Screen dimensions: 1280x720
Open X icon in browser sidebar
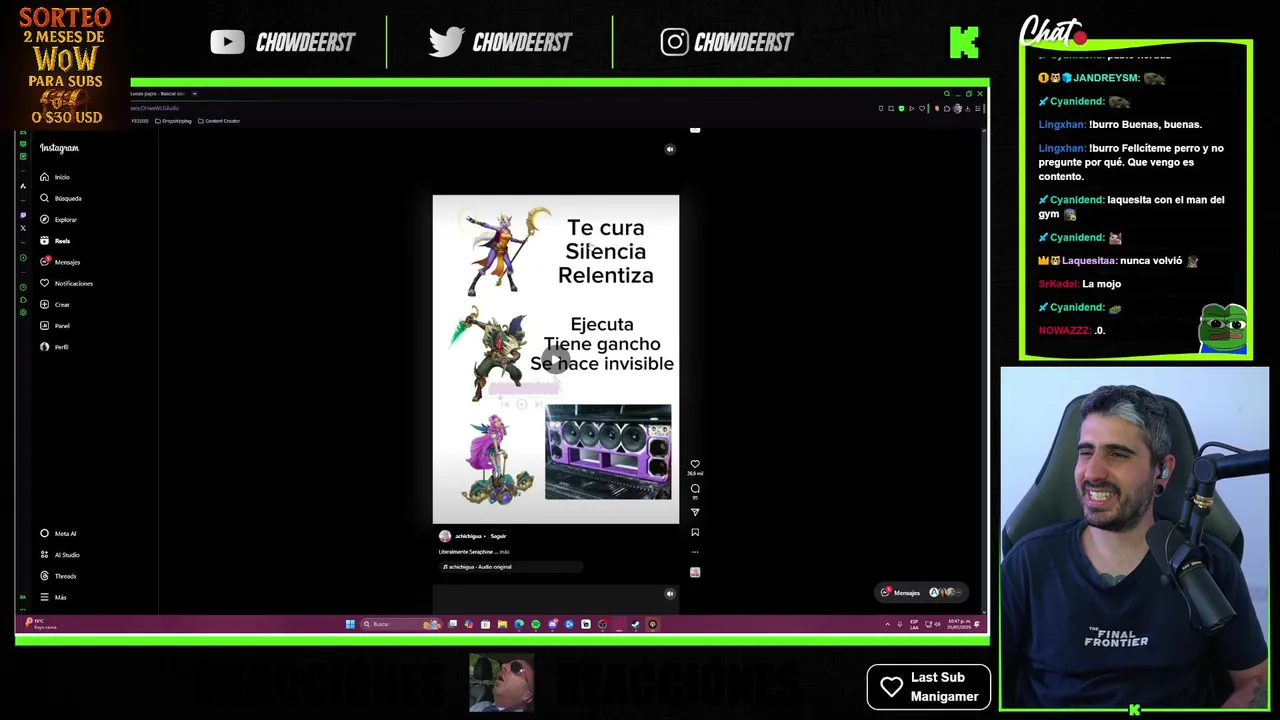pyautogui.click(x=23, y=228)
